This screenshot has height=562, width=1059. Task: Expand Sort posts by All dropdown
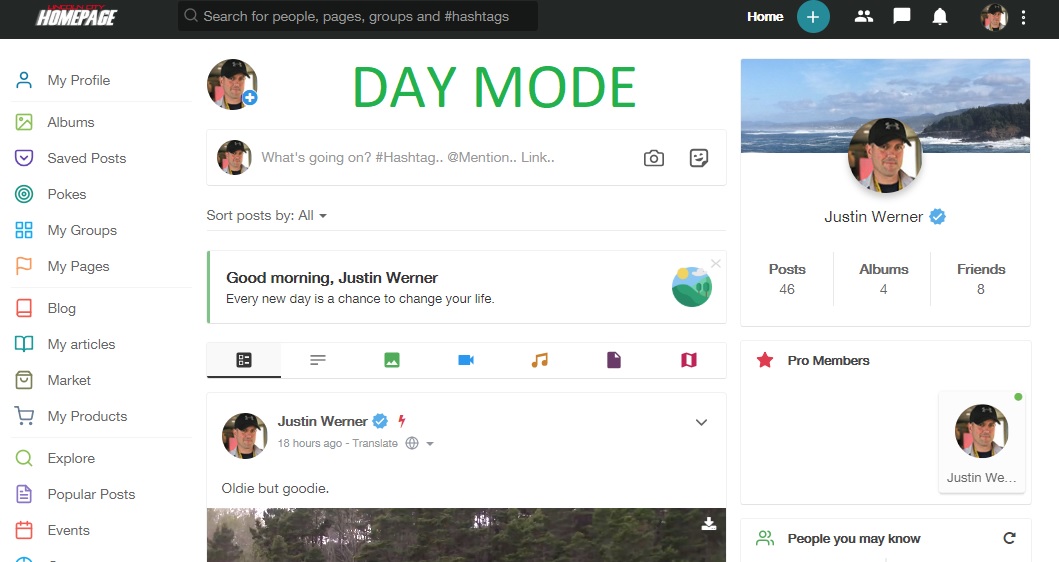pyautogui.click(x=267, y=215)
